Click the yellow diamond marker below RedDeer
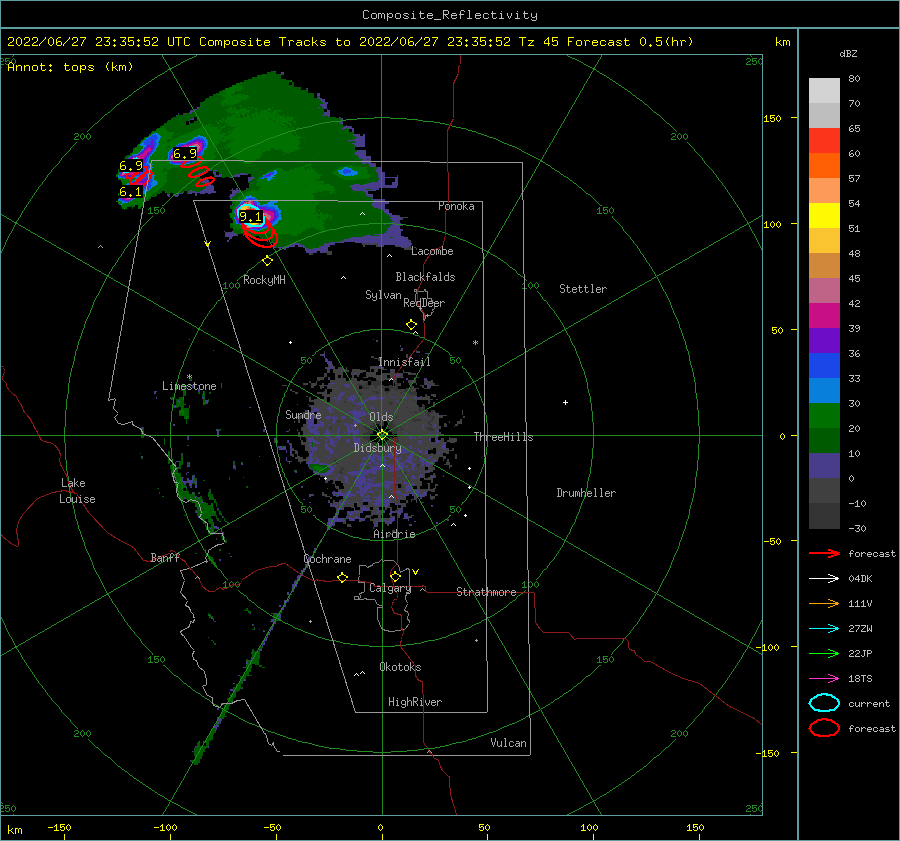The image size is (900, 841). [x=411, y=325]
